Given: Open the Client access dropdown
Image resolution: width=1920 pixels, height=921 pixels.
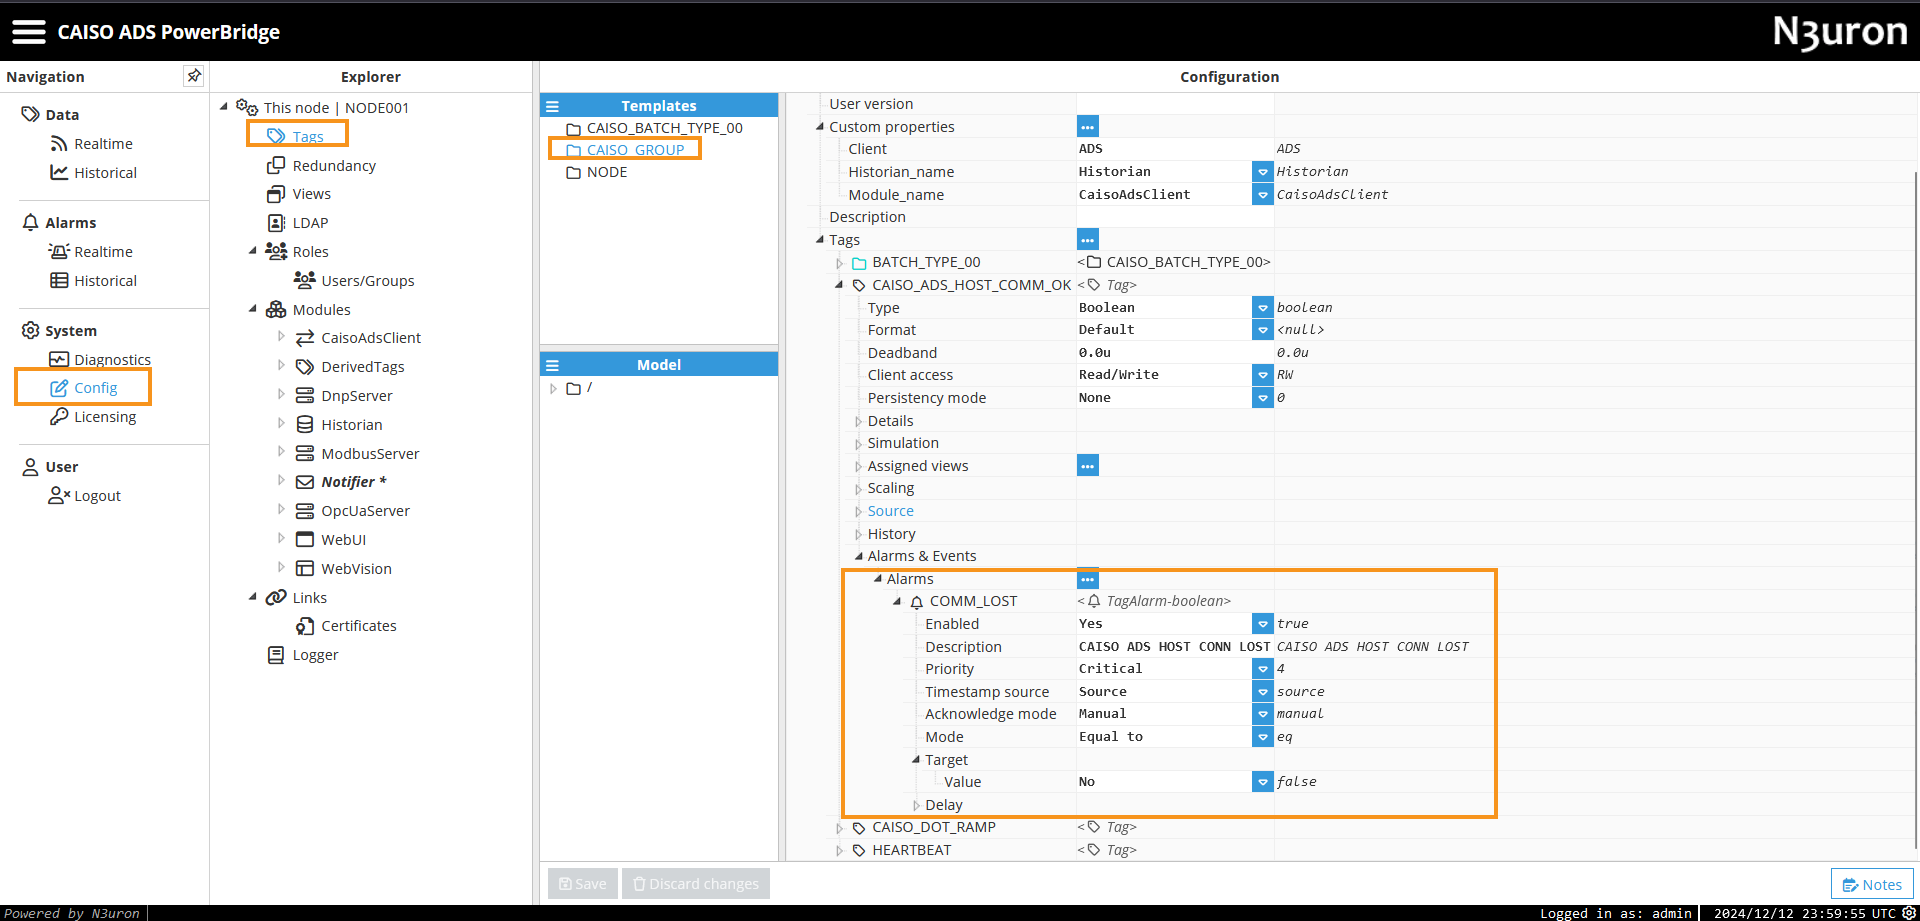Looking at the screenshot, I should click(1262, 375).
